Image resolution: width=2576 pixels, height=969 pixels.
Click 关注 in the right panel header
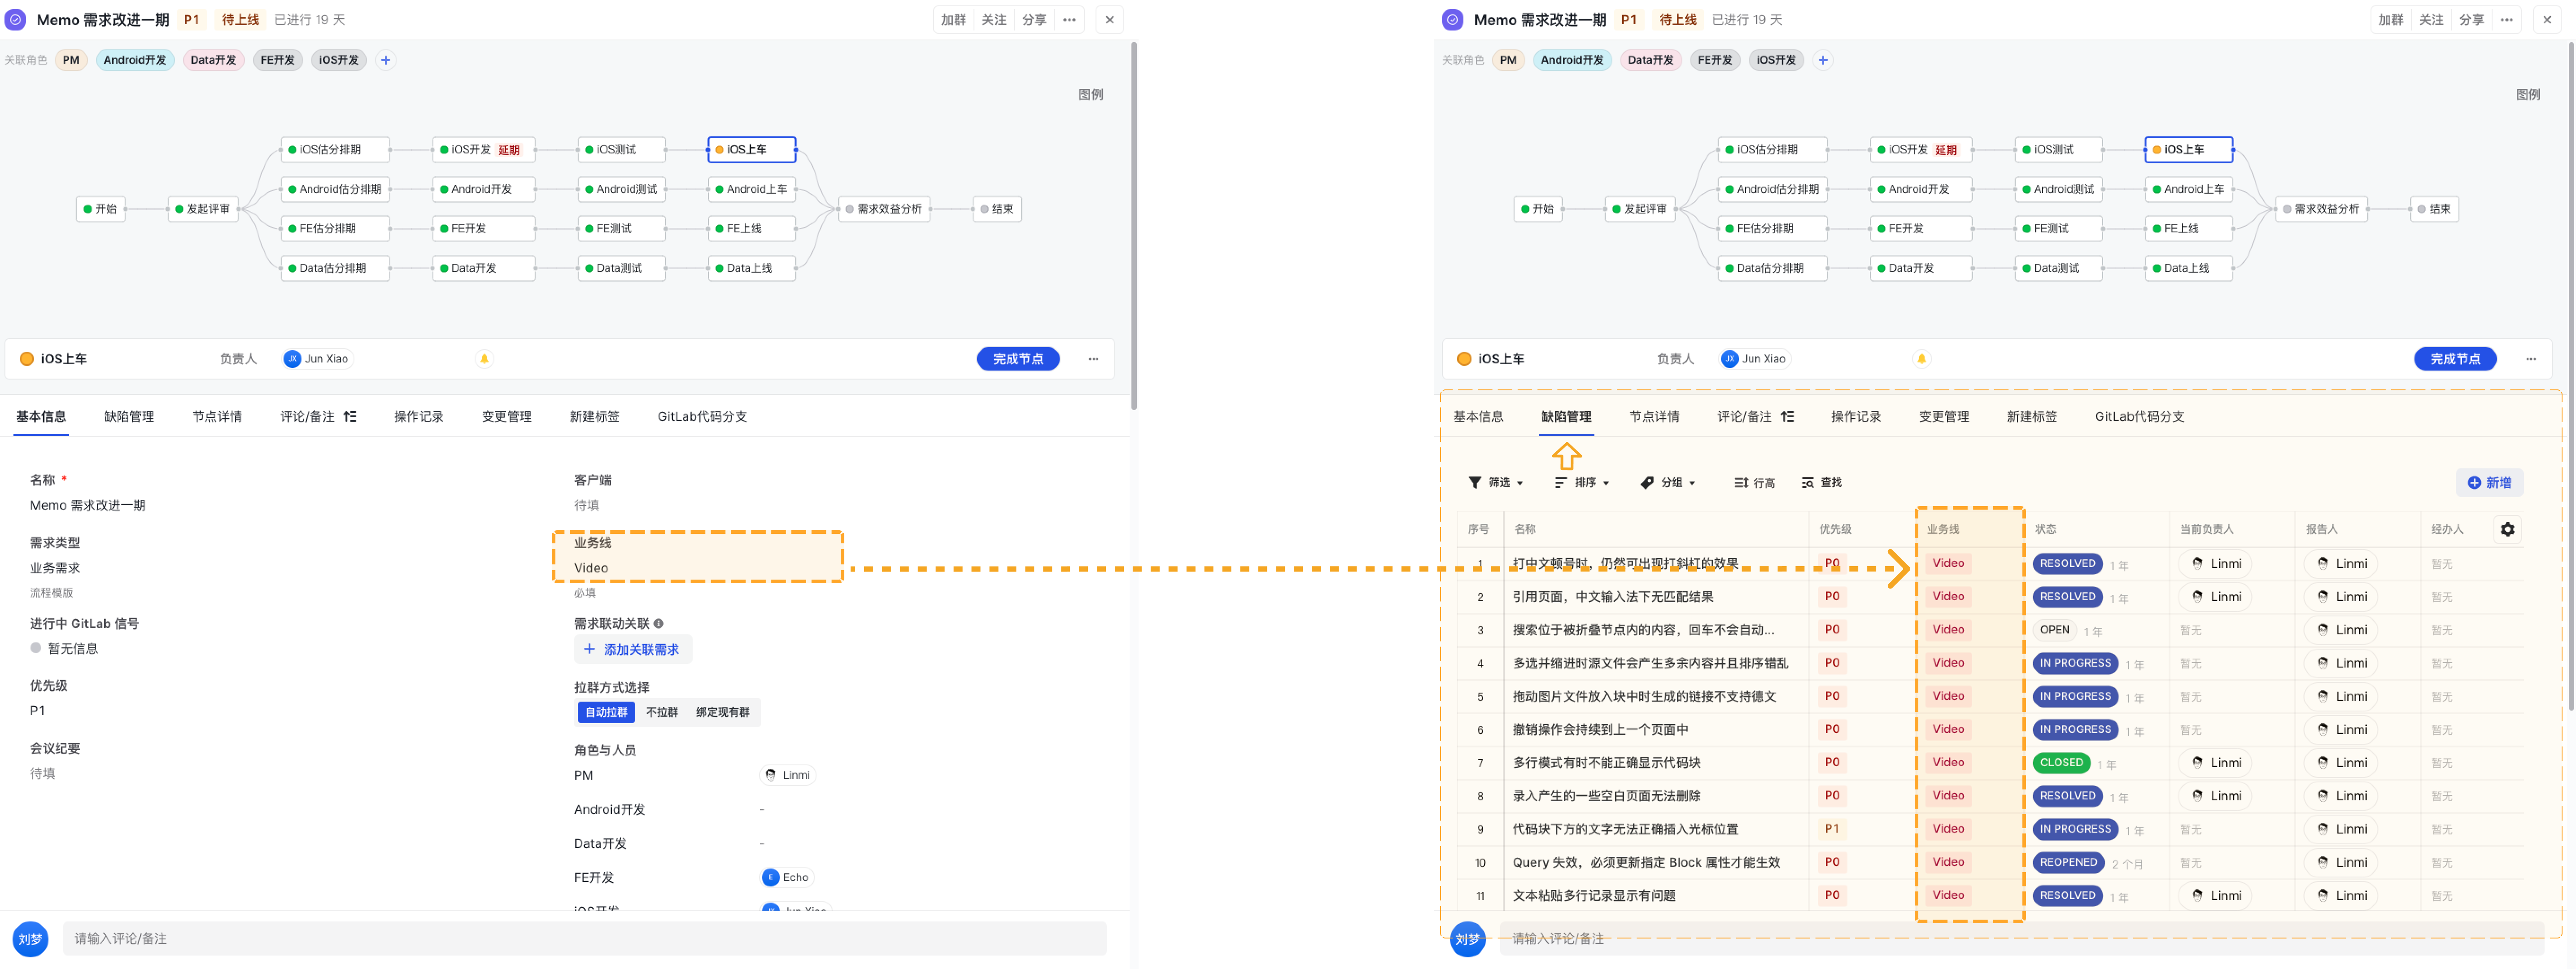coord(2431,20)
